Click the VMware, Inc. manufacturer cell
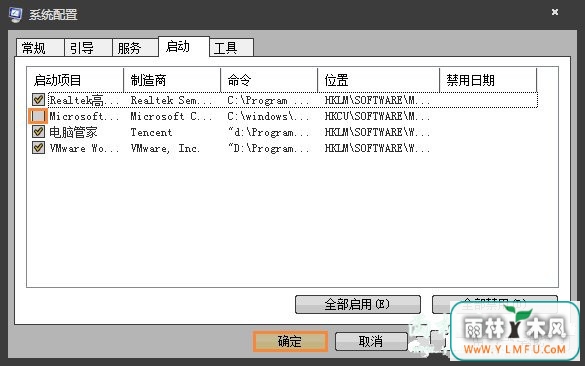This screenshot has width=585, height=366. click(165, 148)
